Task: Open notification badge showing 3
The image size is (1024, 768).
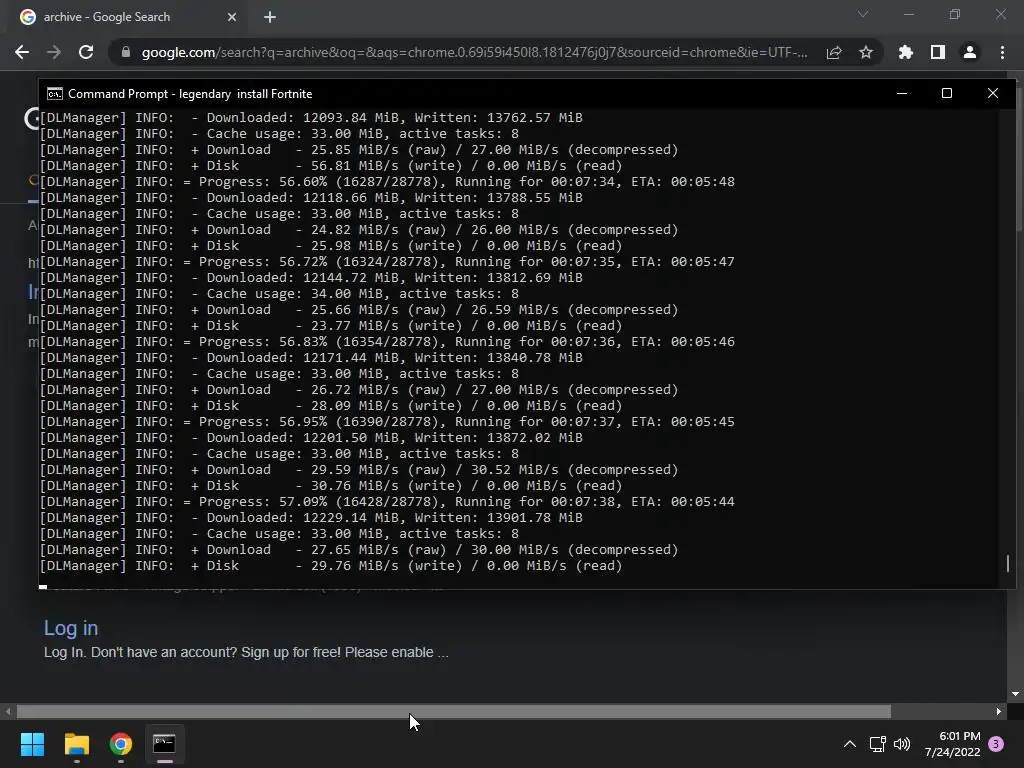Action: click(996, 744)
